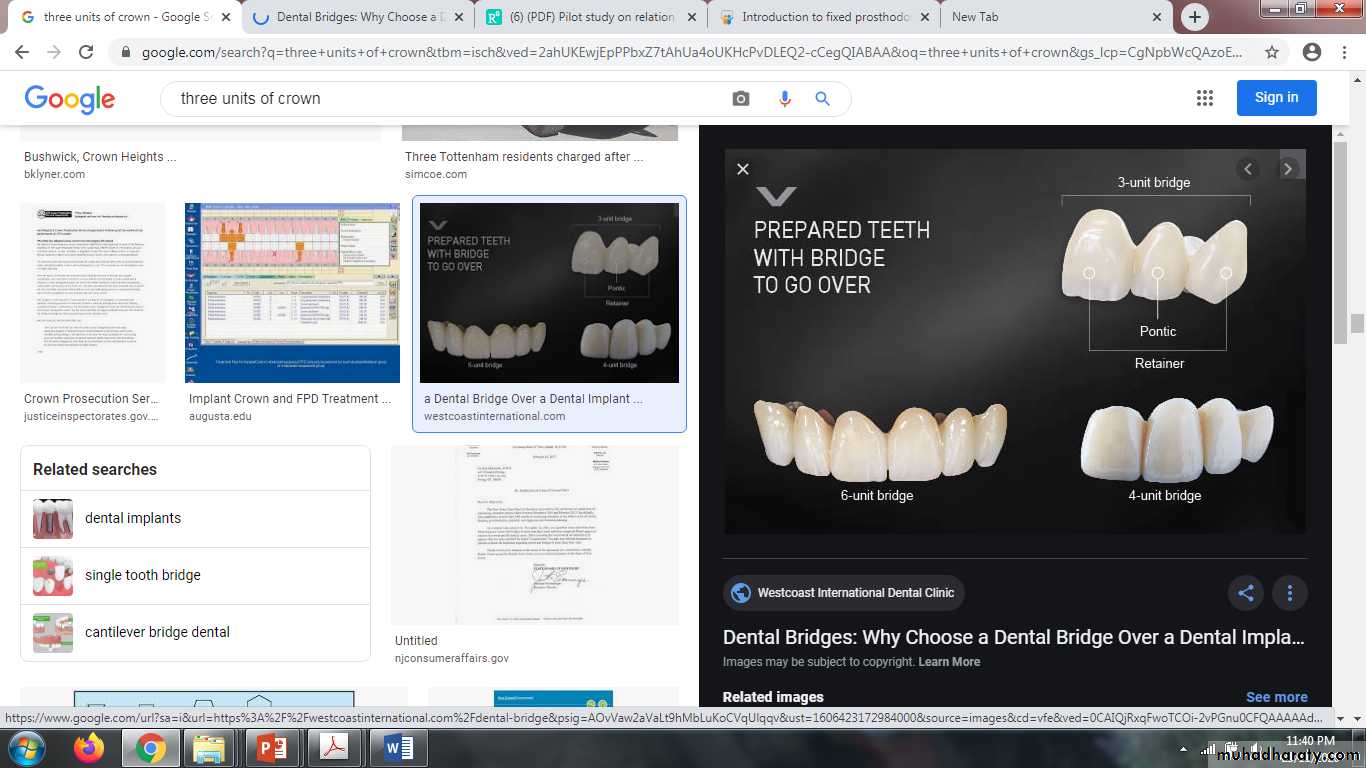1366x768 pixels.
Task: Reload the current page
Action: 86,52
